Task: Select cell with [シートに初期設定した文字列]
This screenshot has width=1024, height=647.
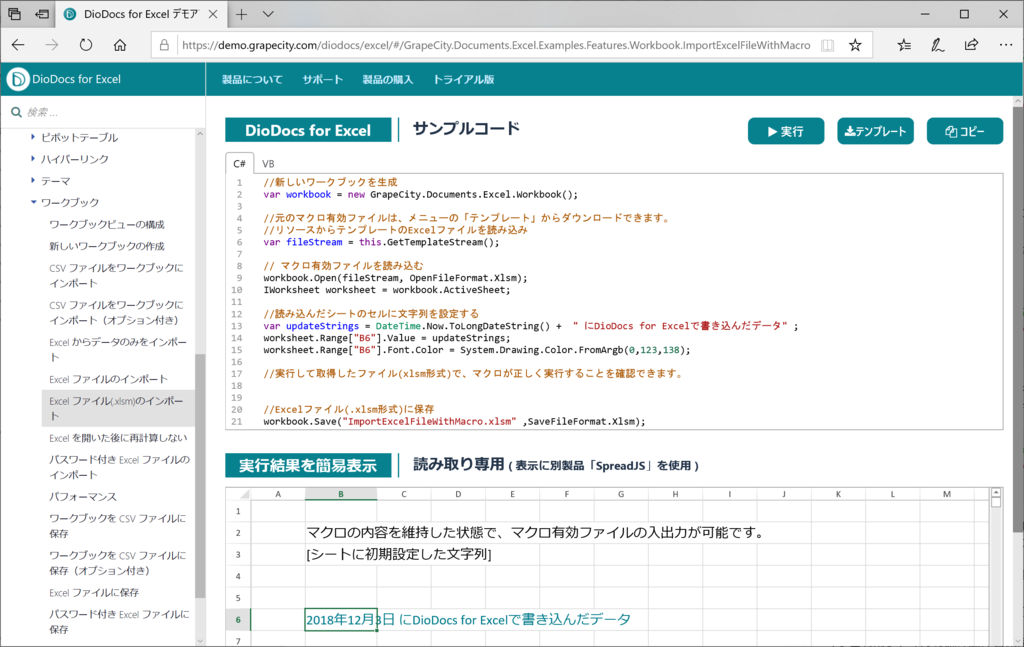Action: click(x=341, y=554)
